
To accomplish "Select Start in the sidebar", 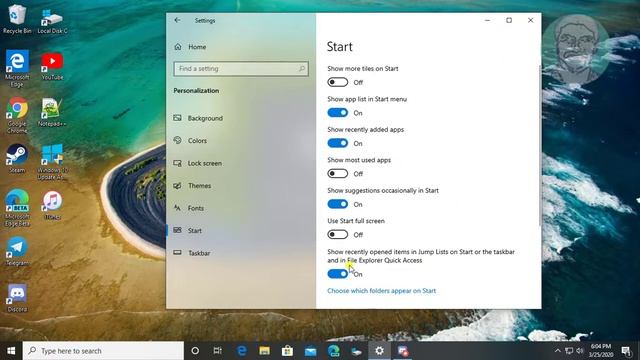I will 188,231.
